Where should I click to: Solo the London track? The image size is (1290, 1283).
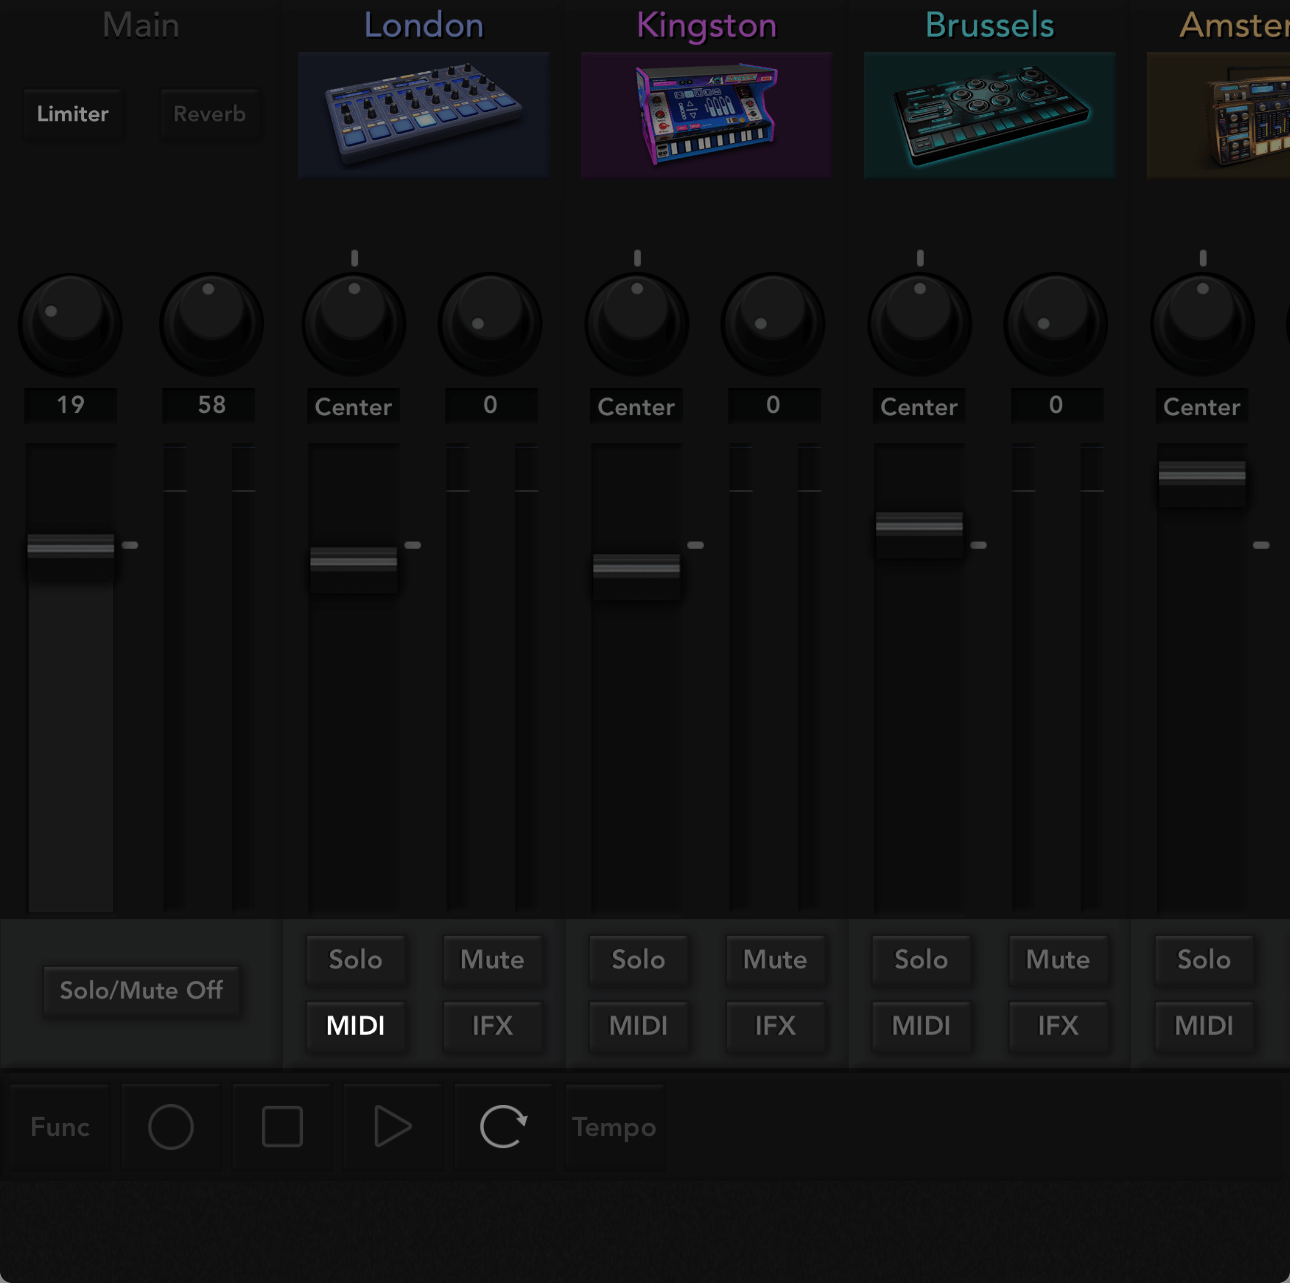[x=355, y=960]
